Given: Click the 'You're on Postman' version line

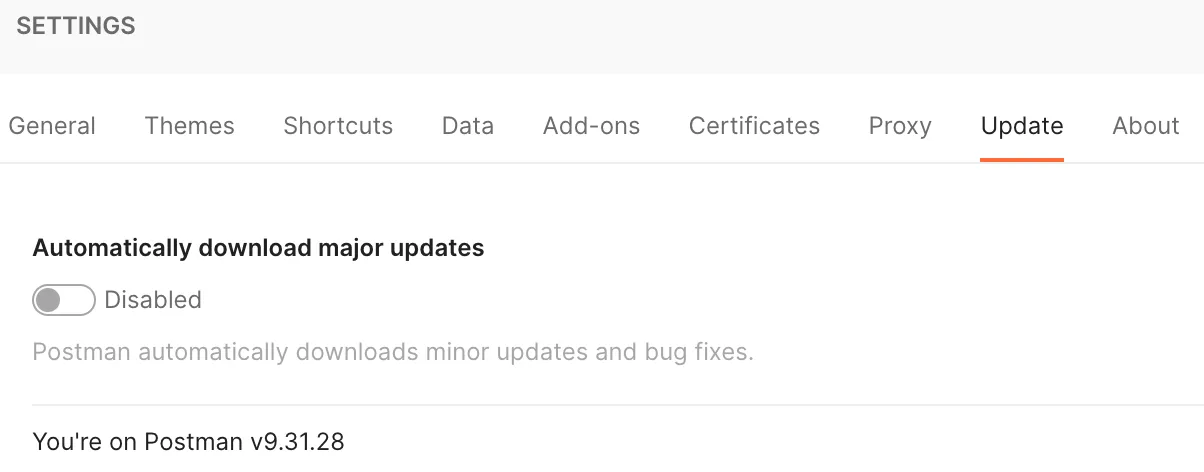Looking at the screenshot, I should [188, 441].
